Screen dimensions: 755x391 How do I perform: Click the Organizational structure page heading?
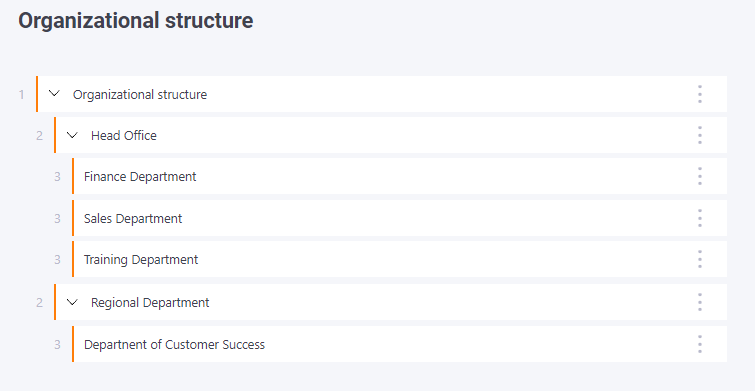136,21
